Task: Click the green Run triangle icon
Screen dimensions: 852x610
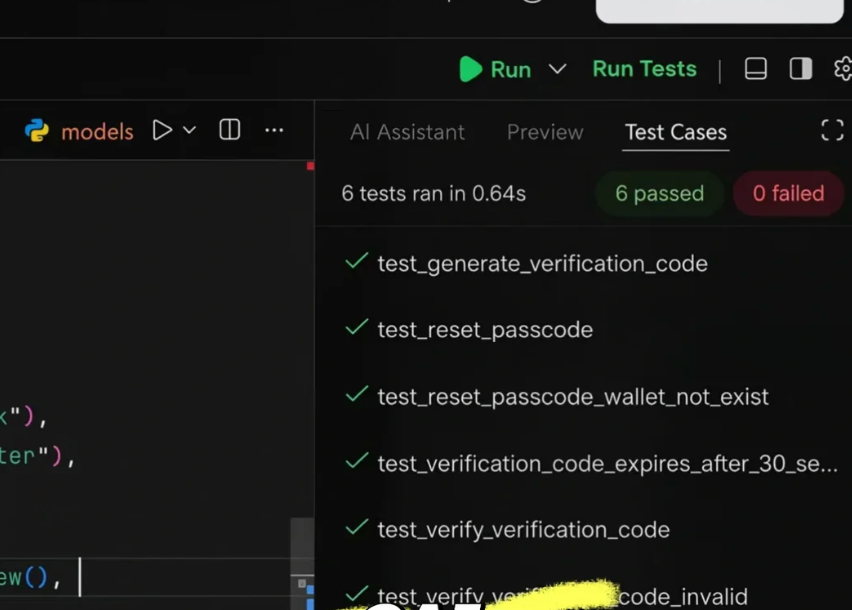Action: click(469, 68)
